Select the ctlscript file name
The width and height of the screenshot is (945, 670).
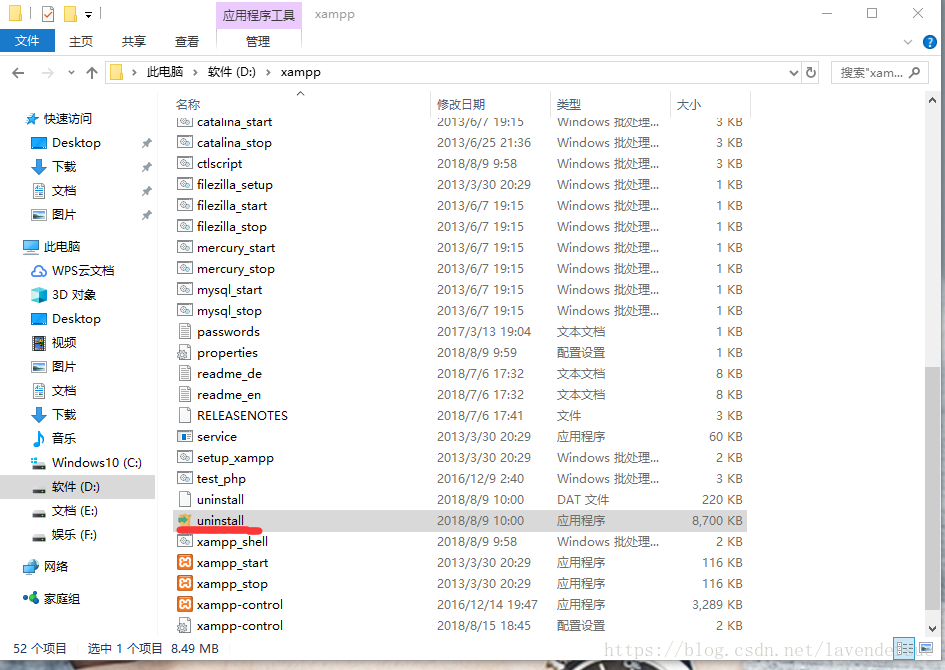click(219, 164)
